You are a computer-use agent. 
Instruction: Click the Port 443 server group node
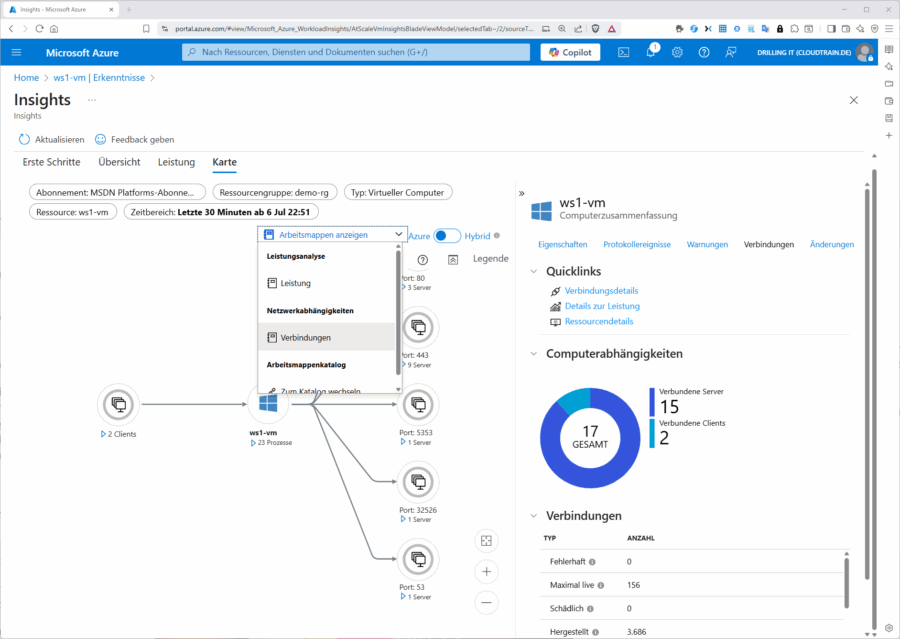[x=418, y=327]
